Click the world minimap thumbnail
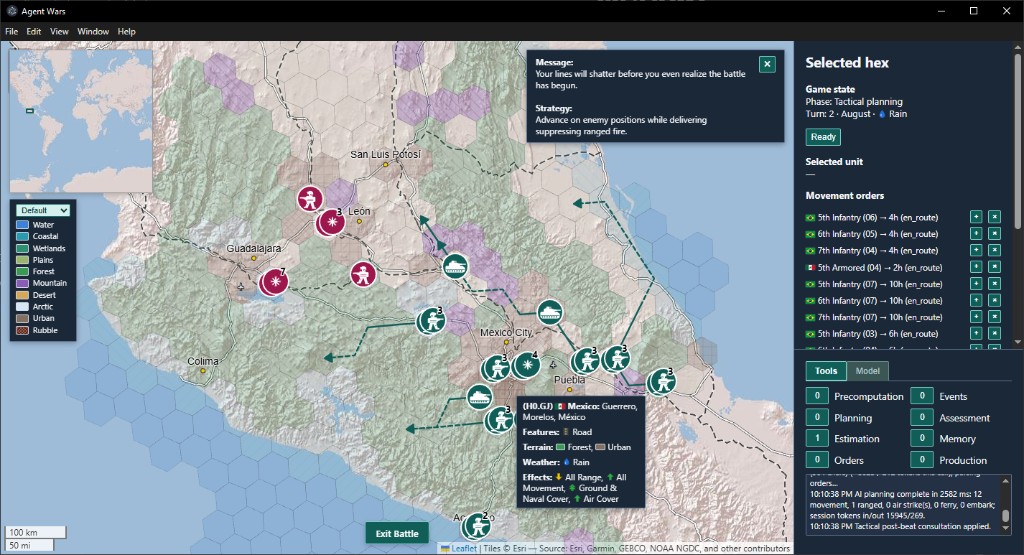The image size is (1024, 555). [x=81, y=121]
